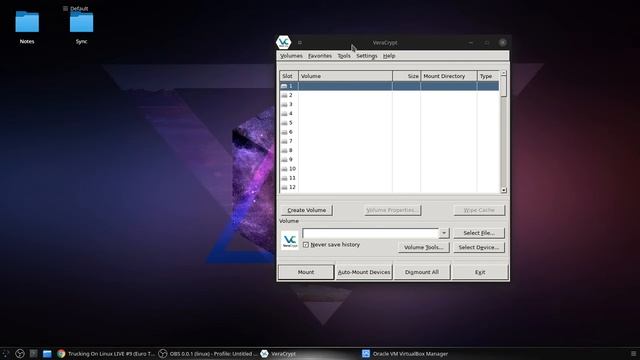Open the Notes folder on desktop

pyautogui.click(x=27, y=22)
